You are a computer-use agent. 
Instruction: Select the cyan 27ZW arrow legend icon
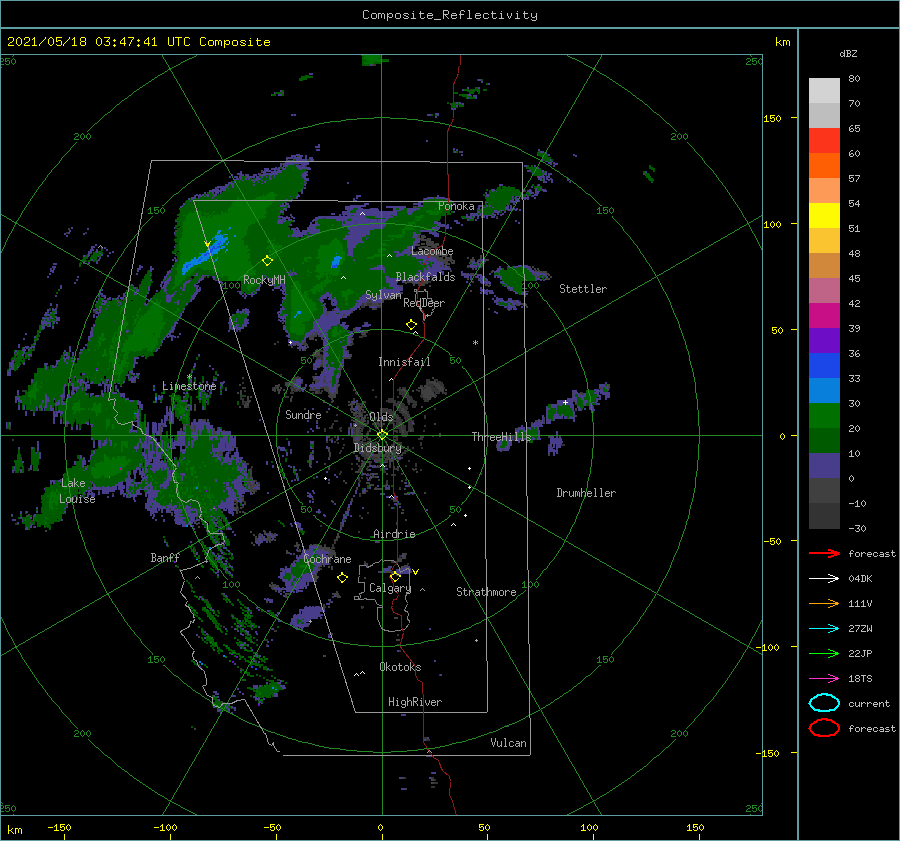[x=824, y=629]
